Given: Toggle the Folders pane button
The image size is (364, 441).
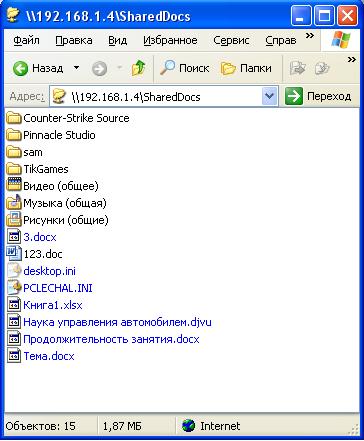Looking at the screenshot, I should pyautogui.click(x=246, y=68).
